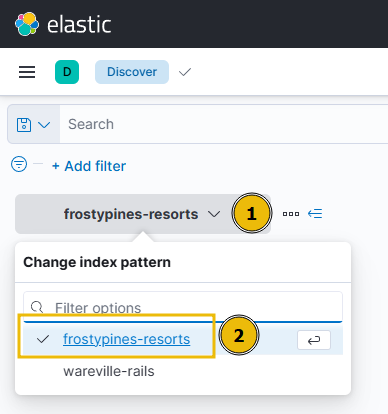Click the enter-key icon on frostypines-resorts row

pos(314,340)
